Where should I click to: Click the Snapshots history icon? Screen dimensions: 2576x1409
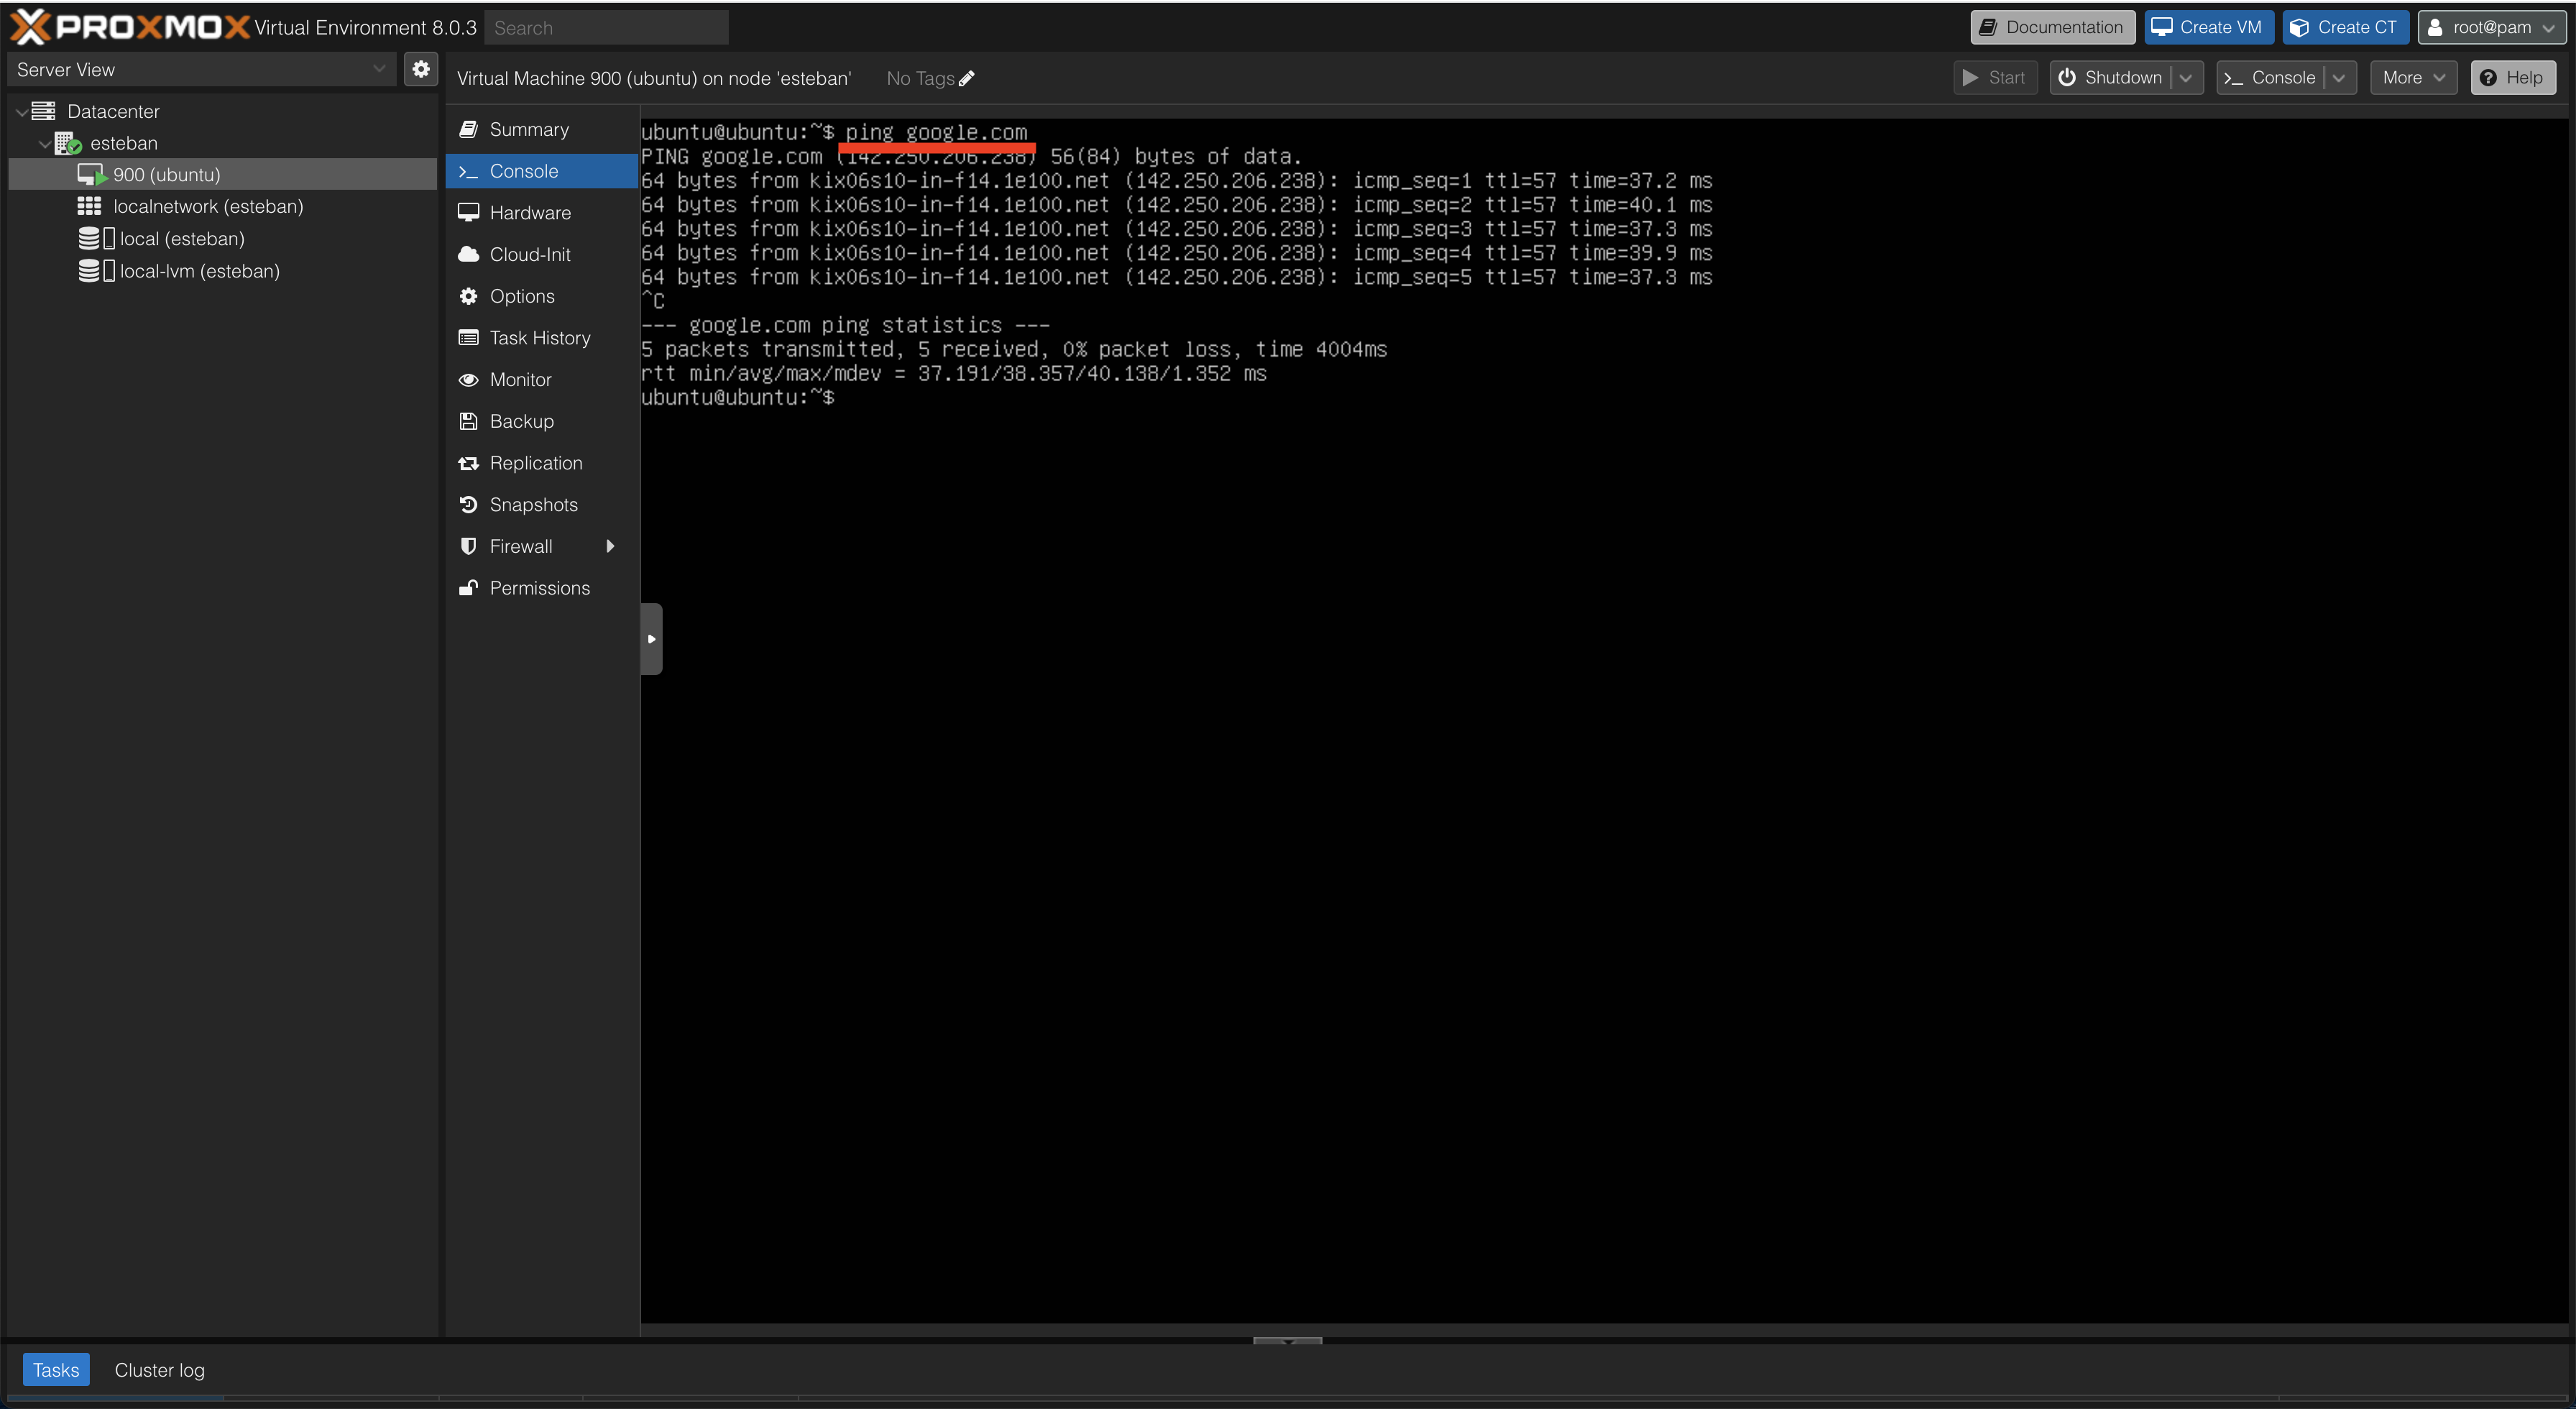point(468,505)
